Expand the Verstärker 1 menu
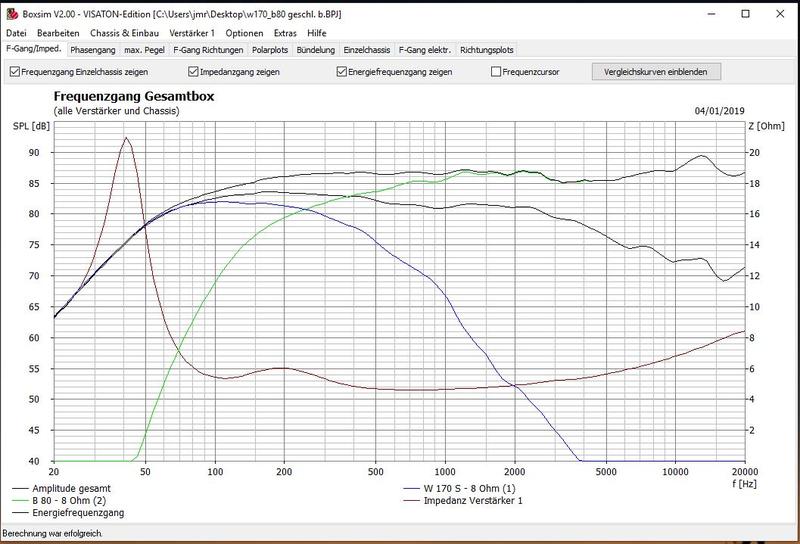 click(x=192, y=33)
